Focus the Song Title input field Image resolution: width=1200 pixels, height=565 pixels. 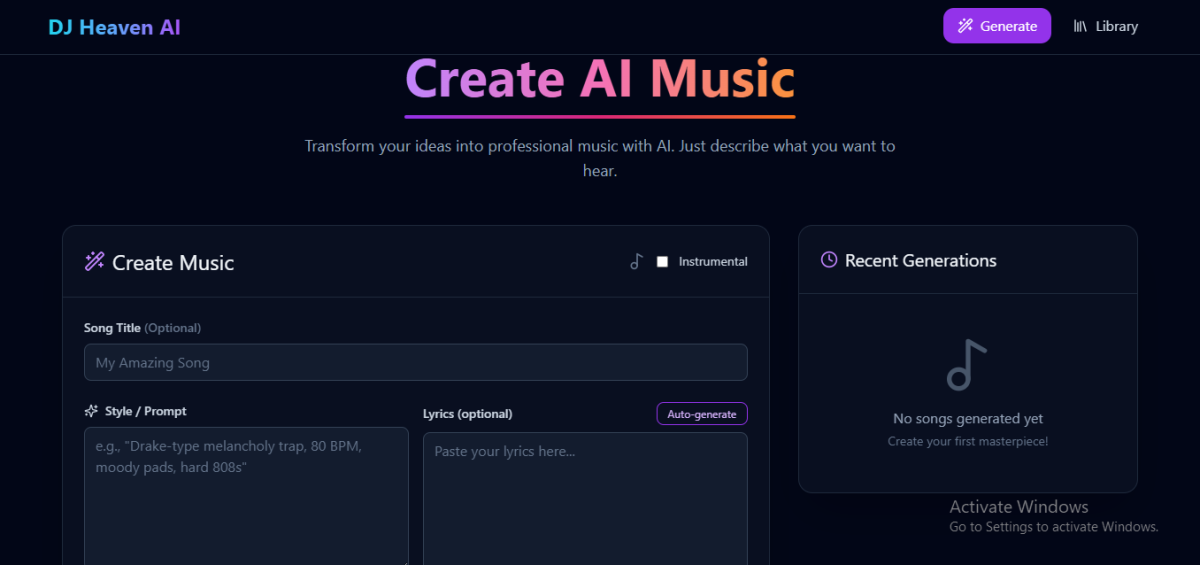pos(415,362)
